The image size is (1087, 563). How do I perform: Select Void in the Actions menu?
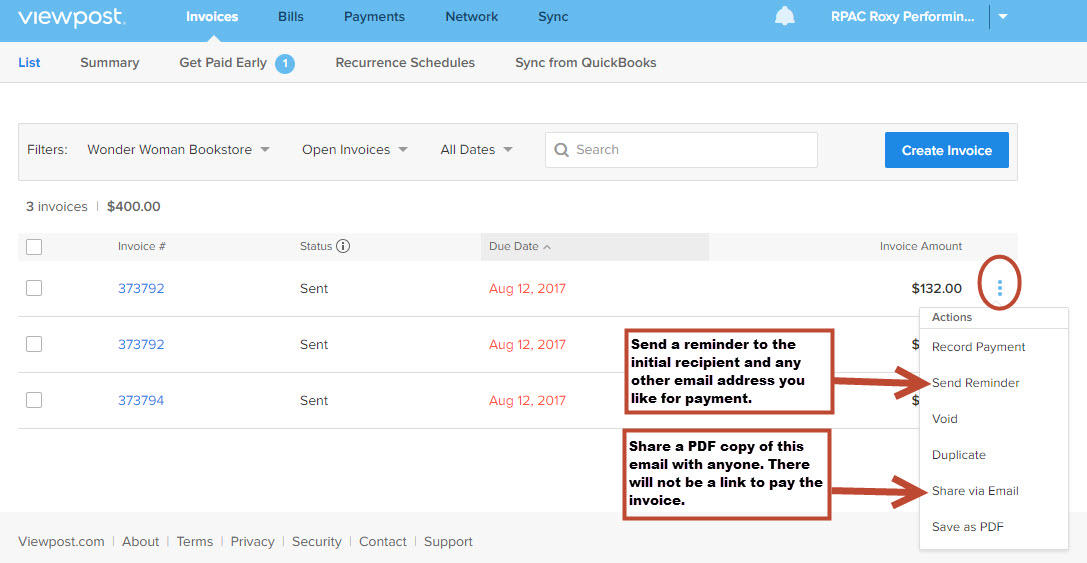(x=944, y=419)
